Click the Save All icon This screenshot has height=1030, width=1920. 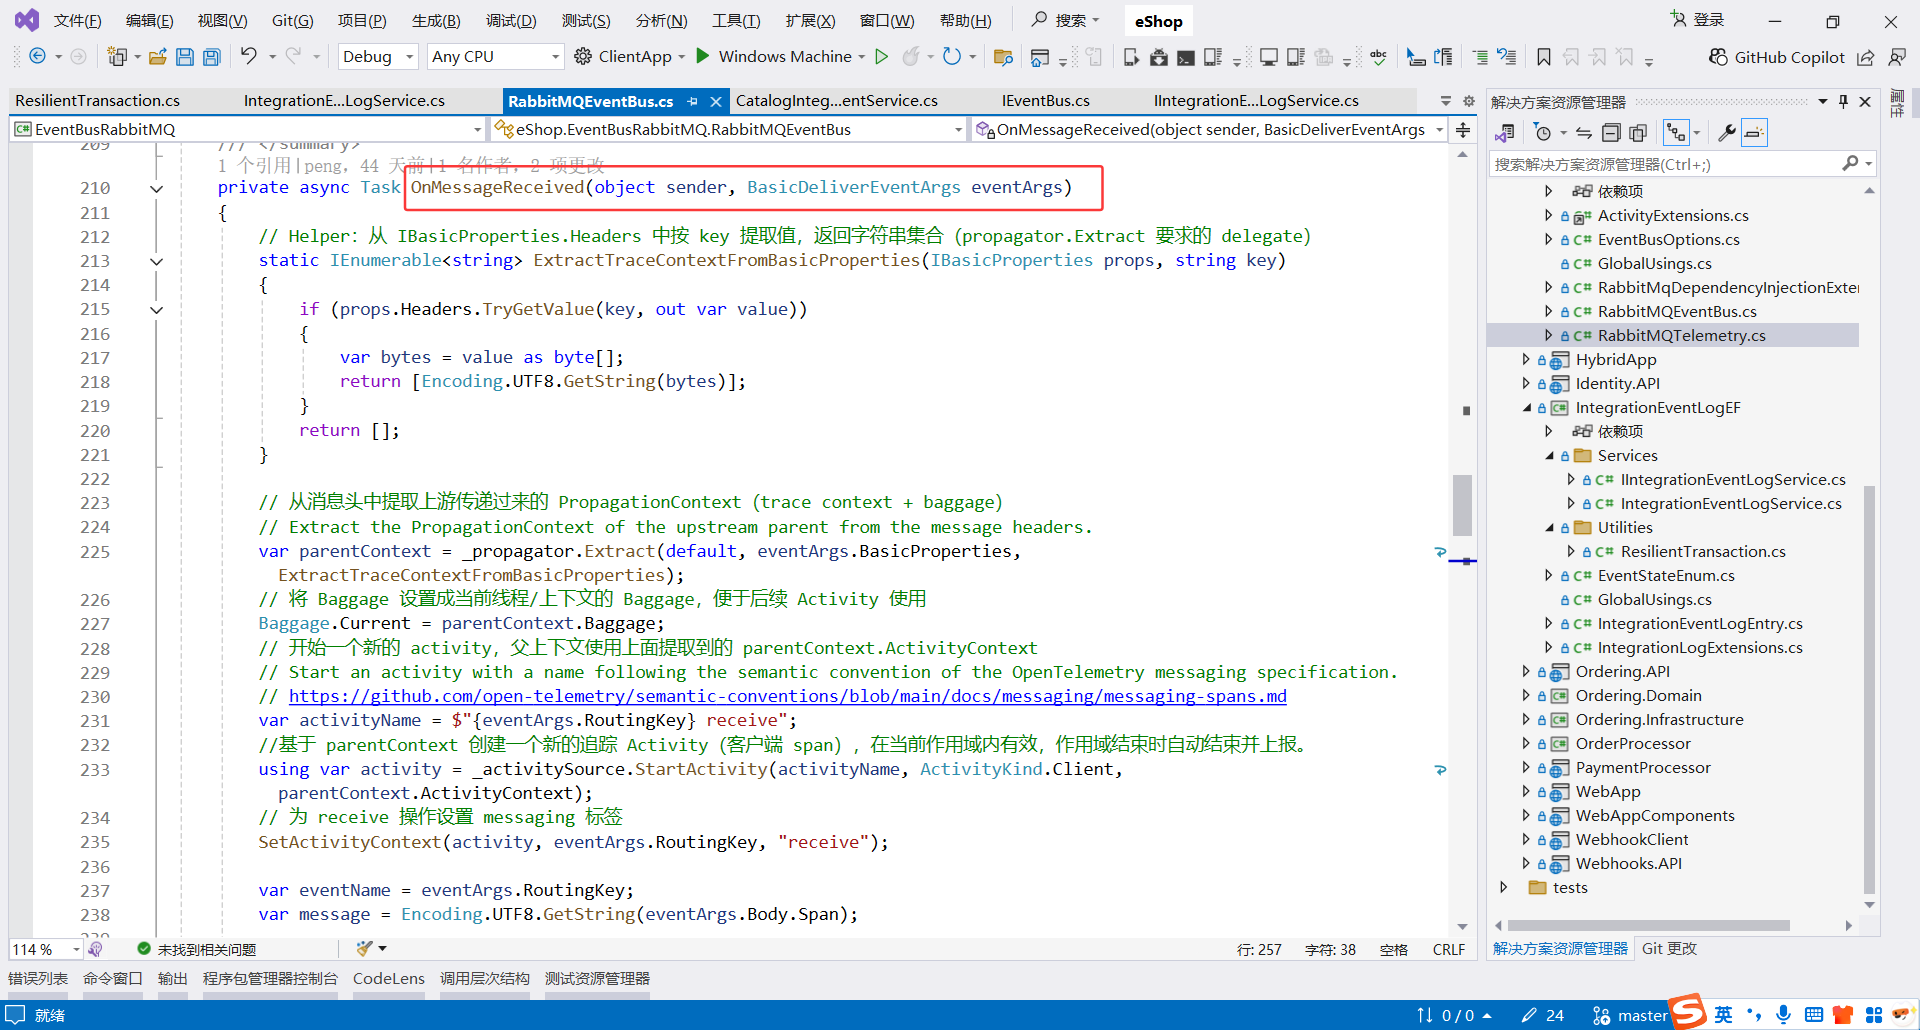pos(212,57)
